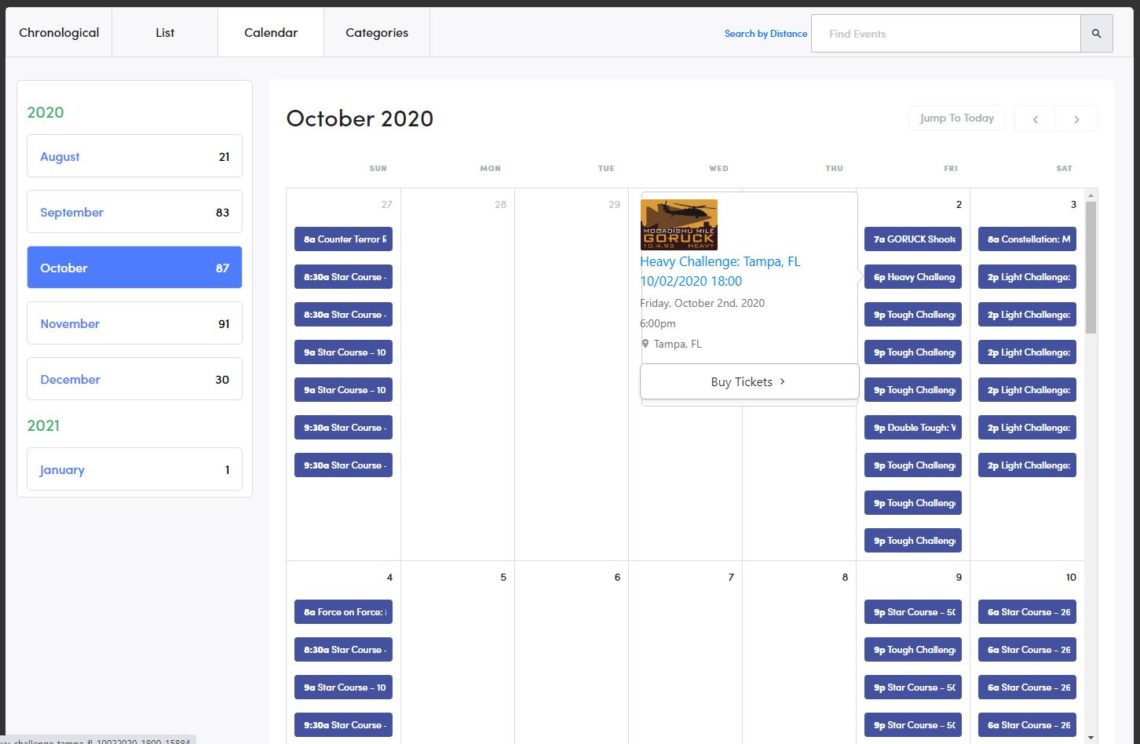1140x744 pixels.
Task: Click the calendar scrollbar up arrow
Action: 1091,196
